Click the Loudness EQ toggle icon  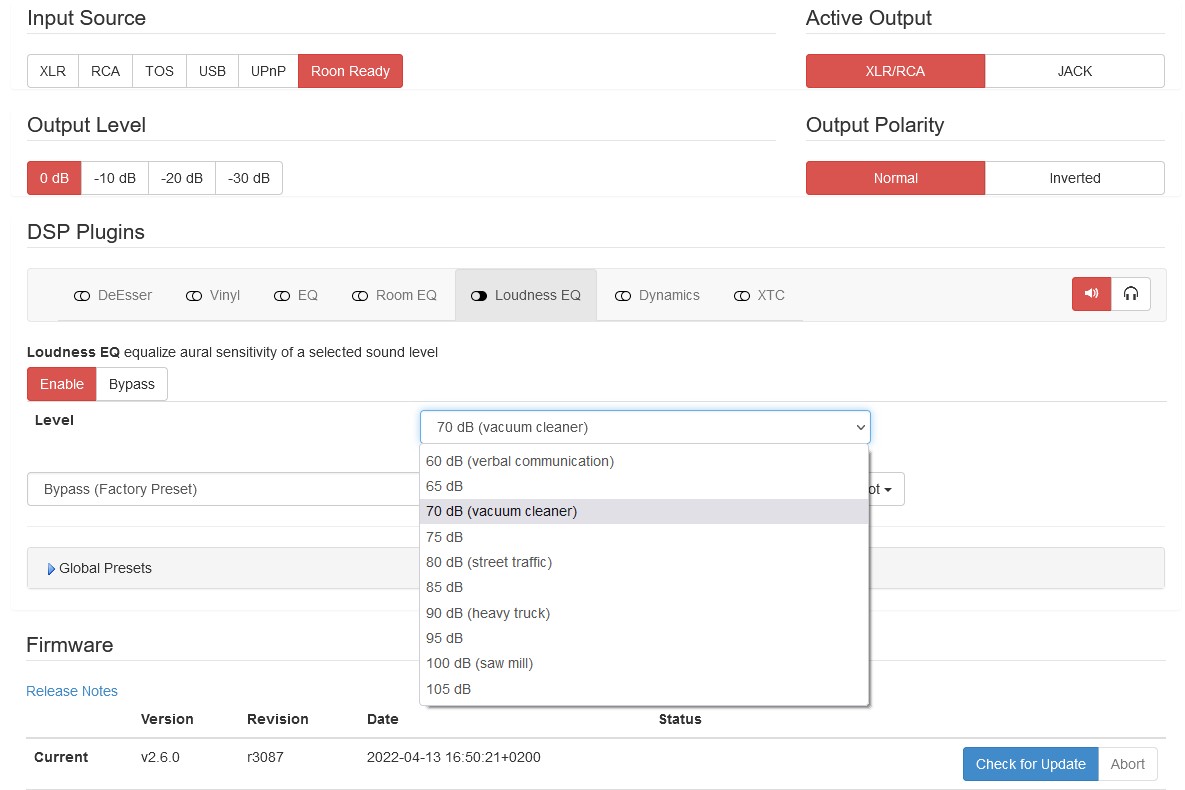pos(479,296)
